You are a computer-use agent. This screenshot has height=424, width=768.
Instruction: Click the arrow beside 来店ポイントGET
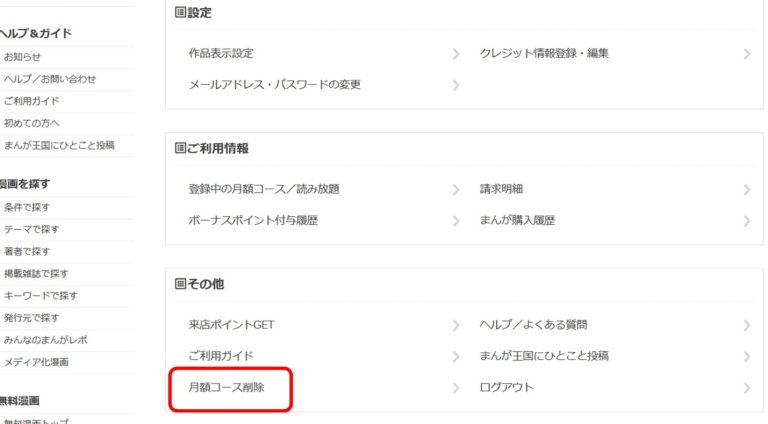456,325
